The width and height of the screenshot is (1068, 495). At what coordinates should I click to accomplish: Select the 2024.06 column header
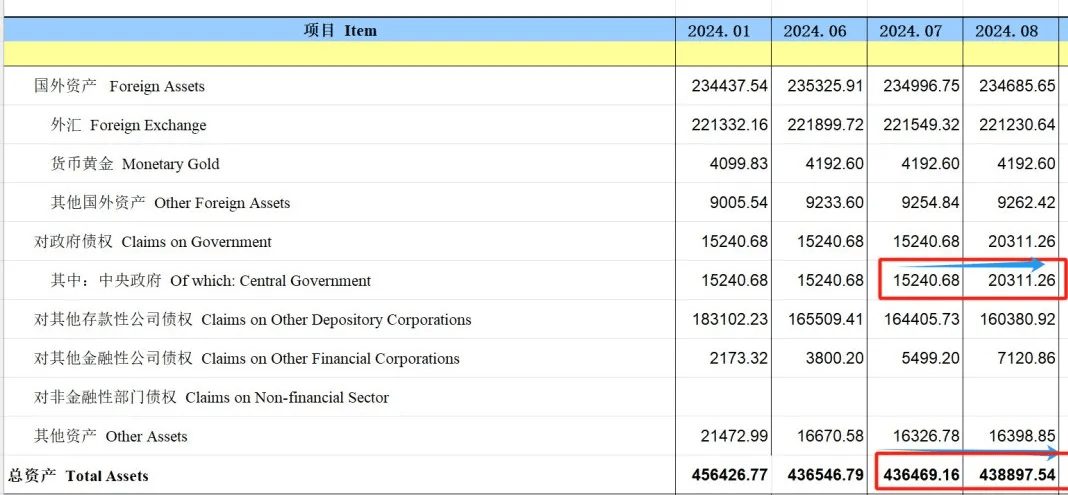pos(814,31)
